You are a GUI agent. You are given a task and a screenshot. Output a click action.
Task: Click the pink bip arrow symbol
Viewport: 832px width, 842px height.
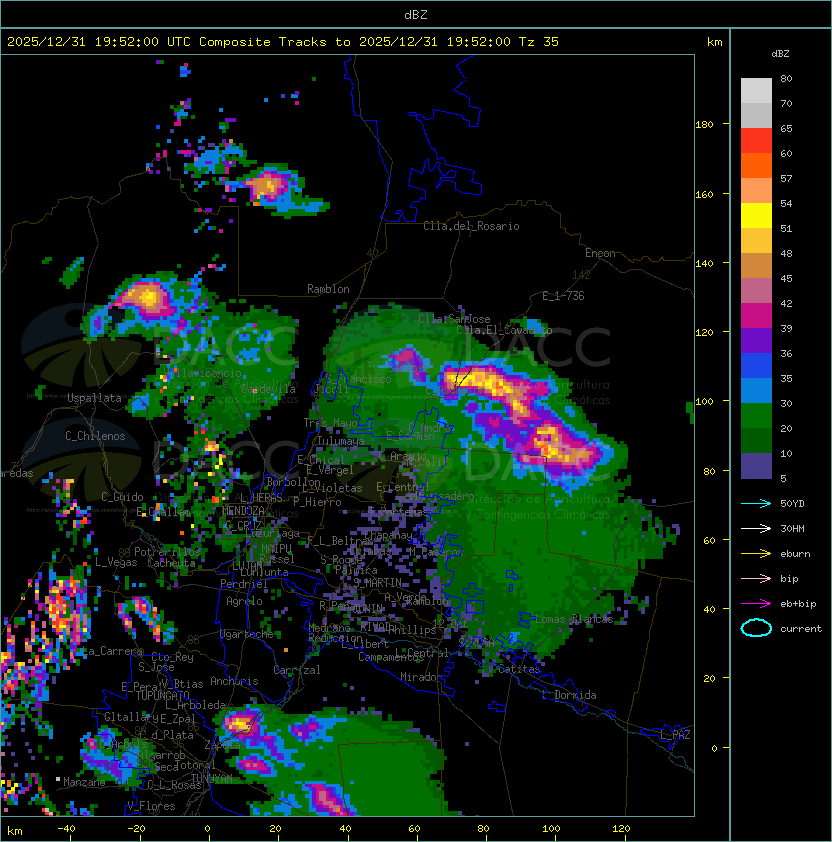tap(756, 579)
